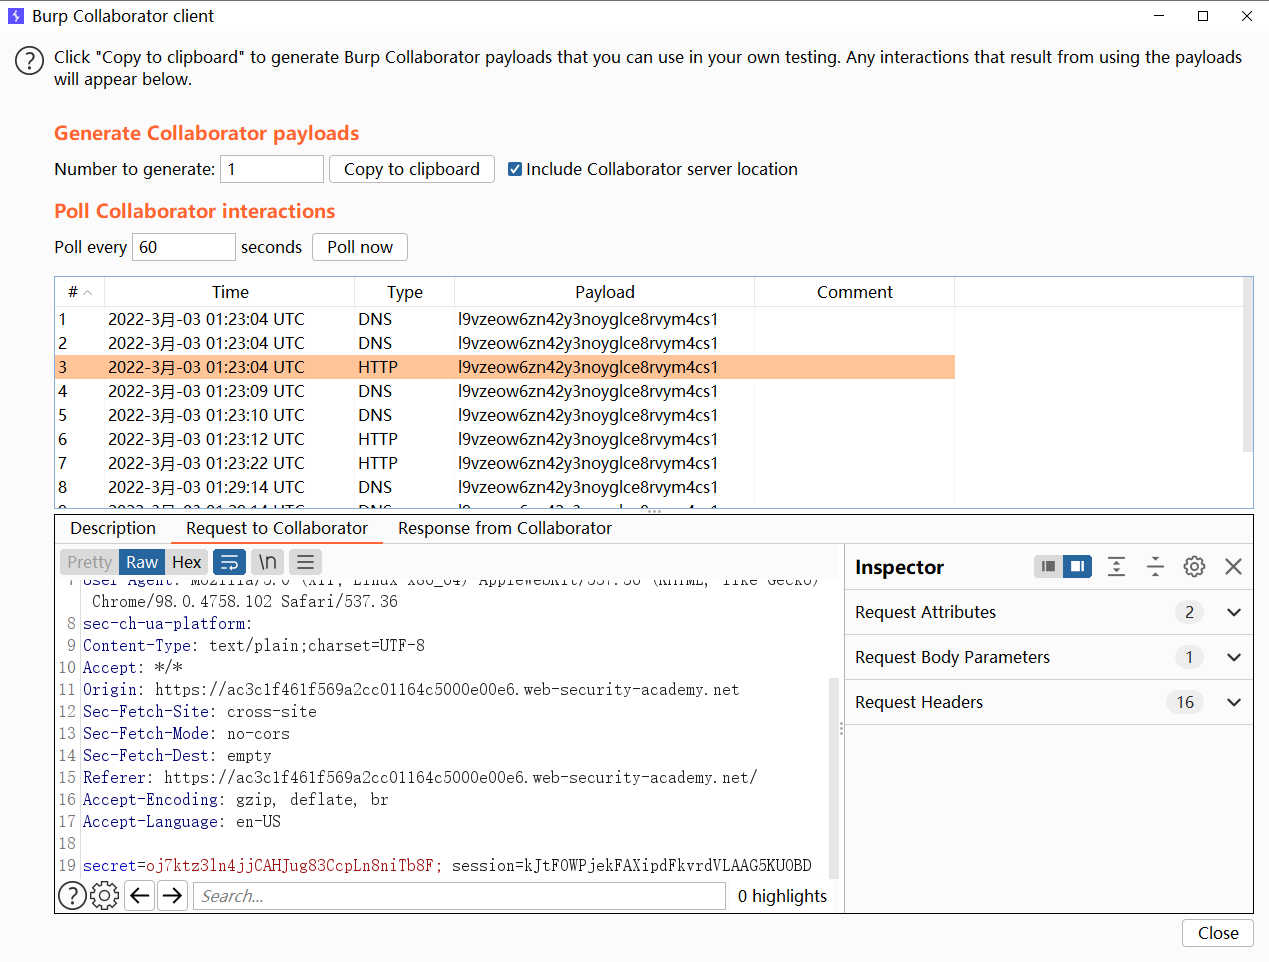Click Copy to clipboard button
The image size is (1269, 962).
click(x=412, y=169)
